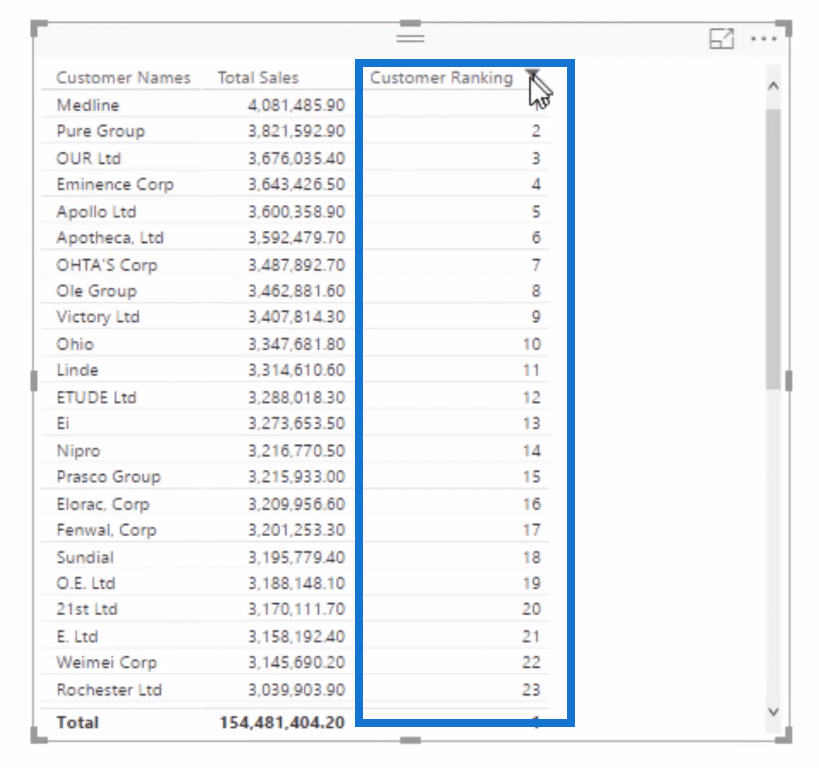Click the 3,600,358.90 sales value
Image resolution: width=819 pixels, height=768 pixels.
(296, 212)
